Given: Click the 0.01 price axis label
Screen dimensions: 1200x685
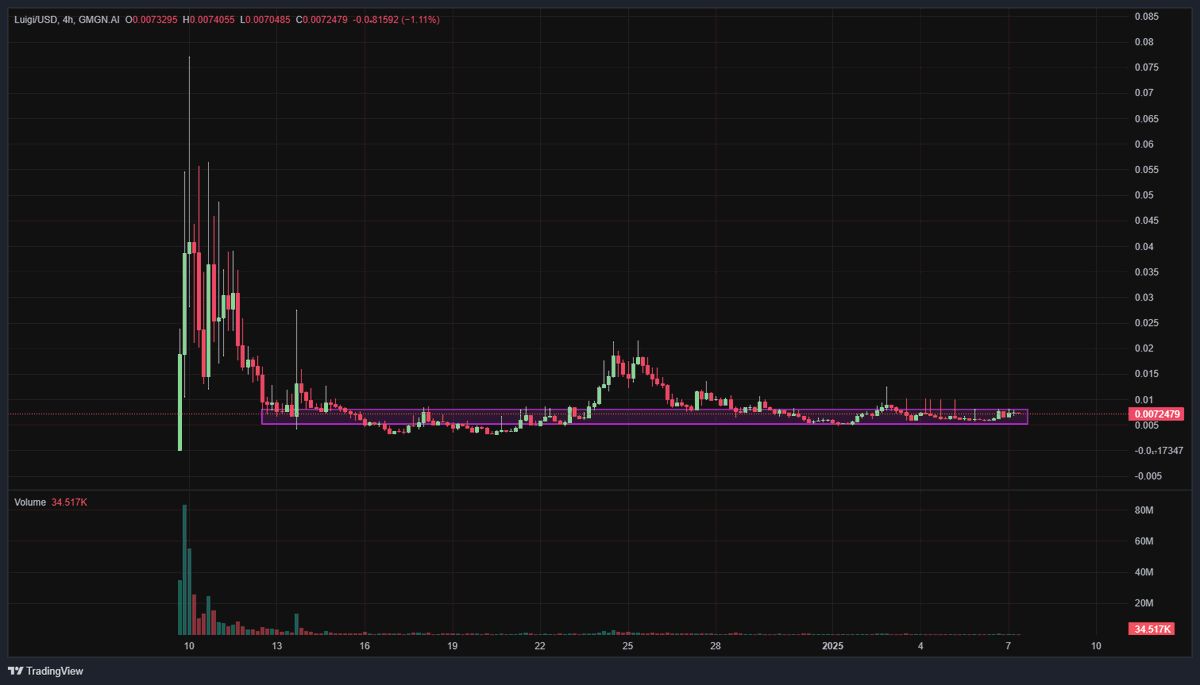Looking at the screenshot, I should (x=1143, y=400).
